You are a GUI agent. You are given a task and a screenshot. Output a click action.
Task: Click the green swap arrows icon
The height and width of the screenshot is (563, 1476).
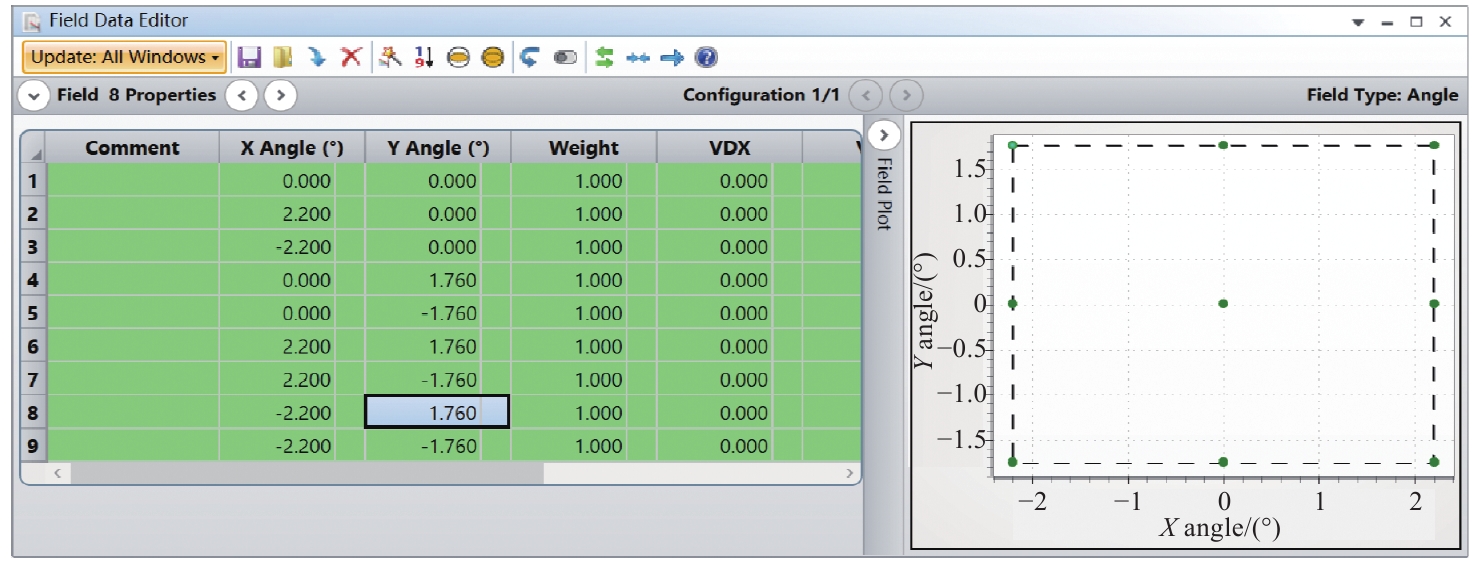(604, 58)
